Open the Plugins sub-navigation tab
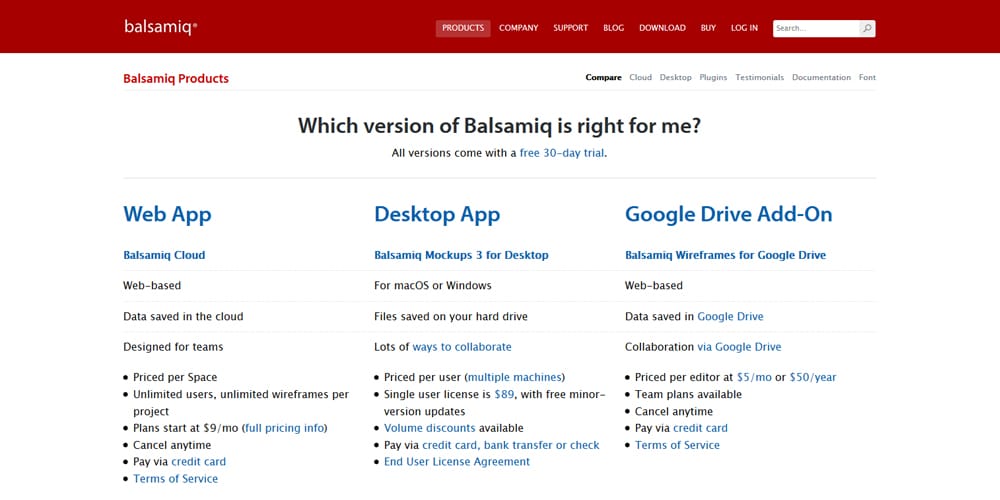Screen dimensions: 1000x500 713,77
